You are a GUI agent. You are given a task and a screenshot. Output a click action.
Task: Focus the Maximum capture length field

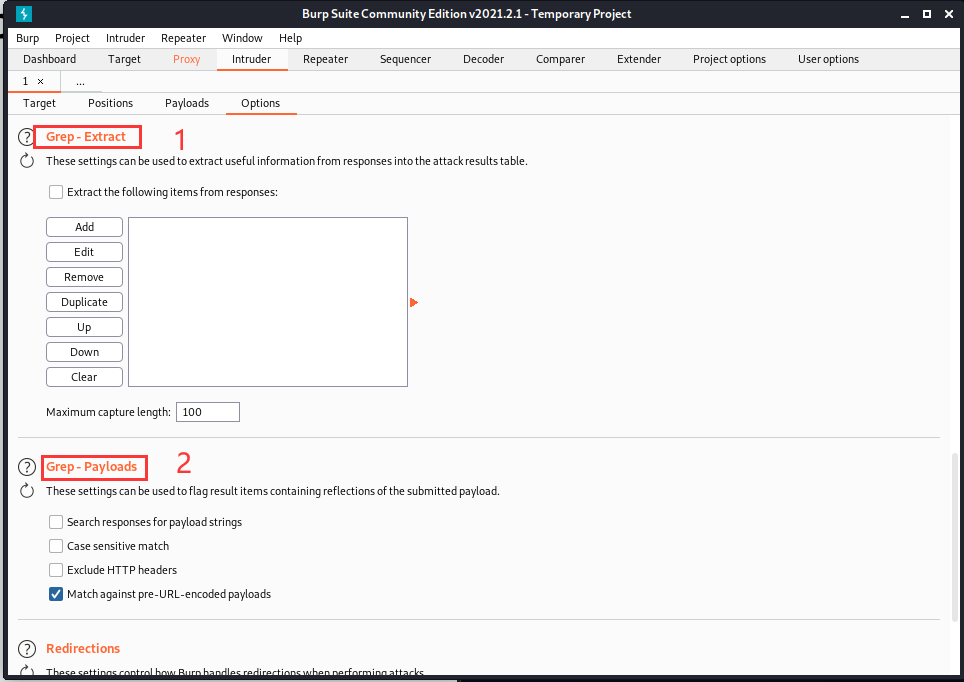click(x=208, y=412)
